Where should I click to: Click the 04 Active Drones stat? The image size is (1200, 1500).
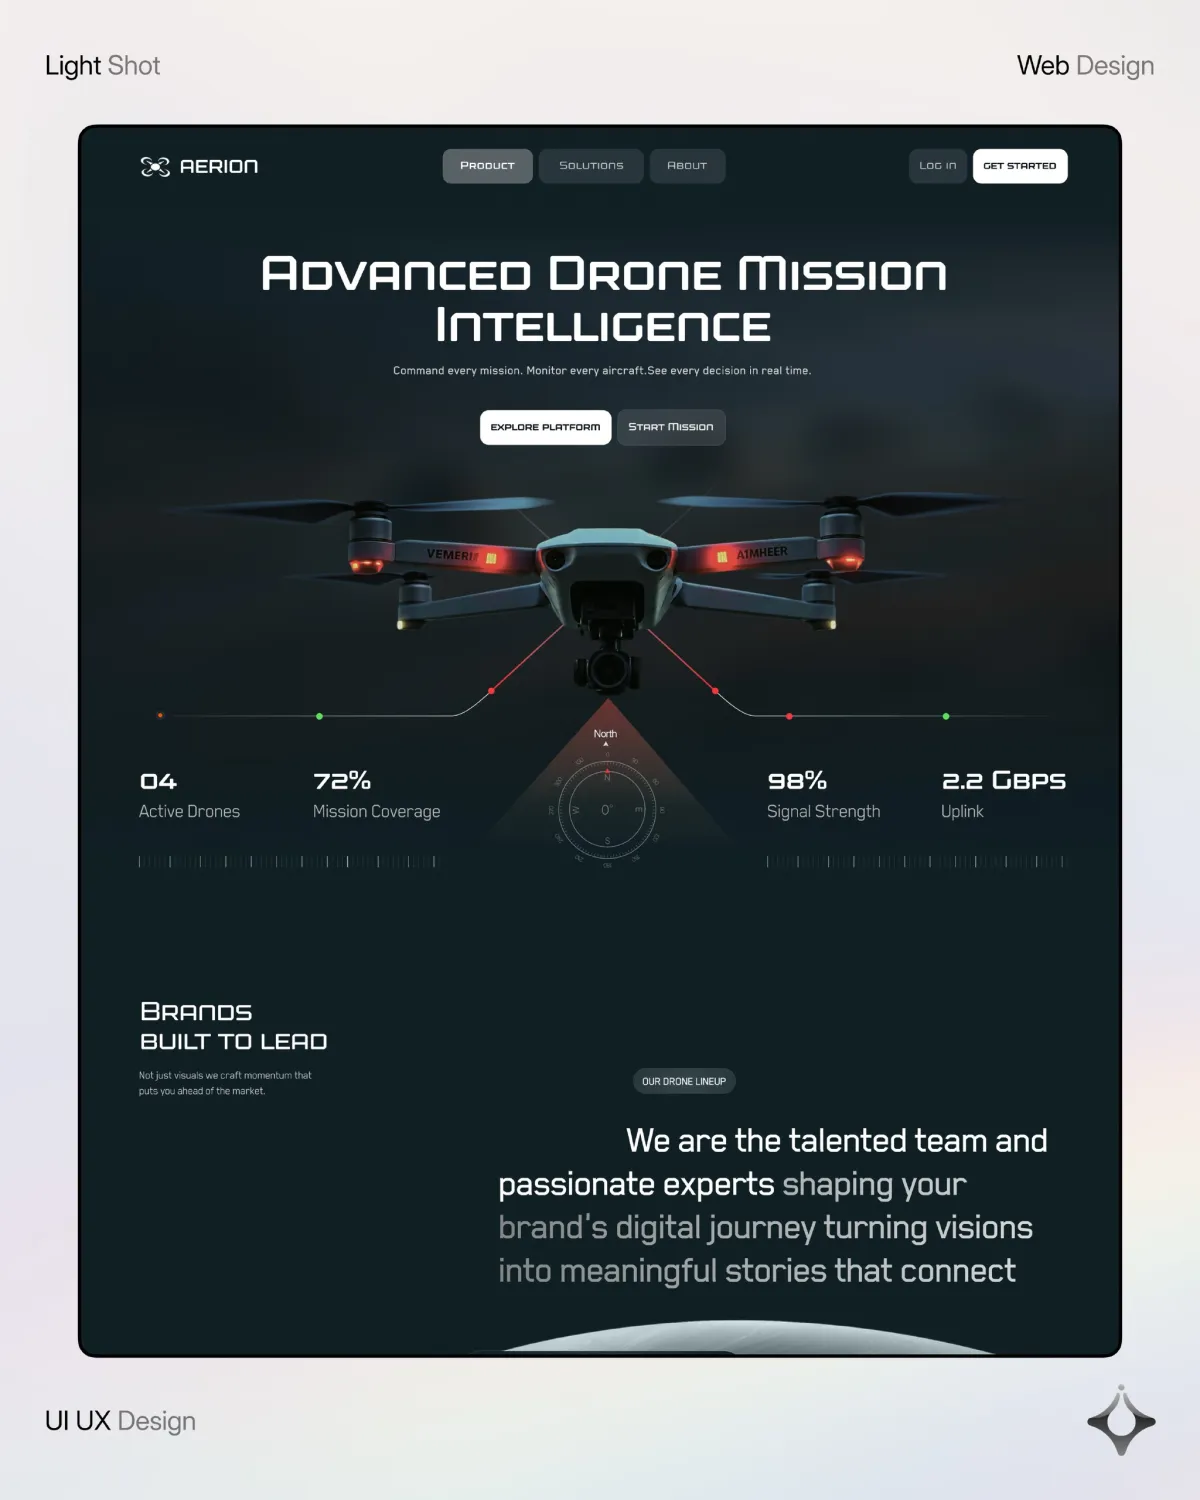[x=189, y=796]
